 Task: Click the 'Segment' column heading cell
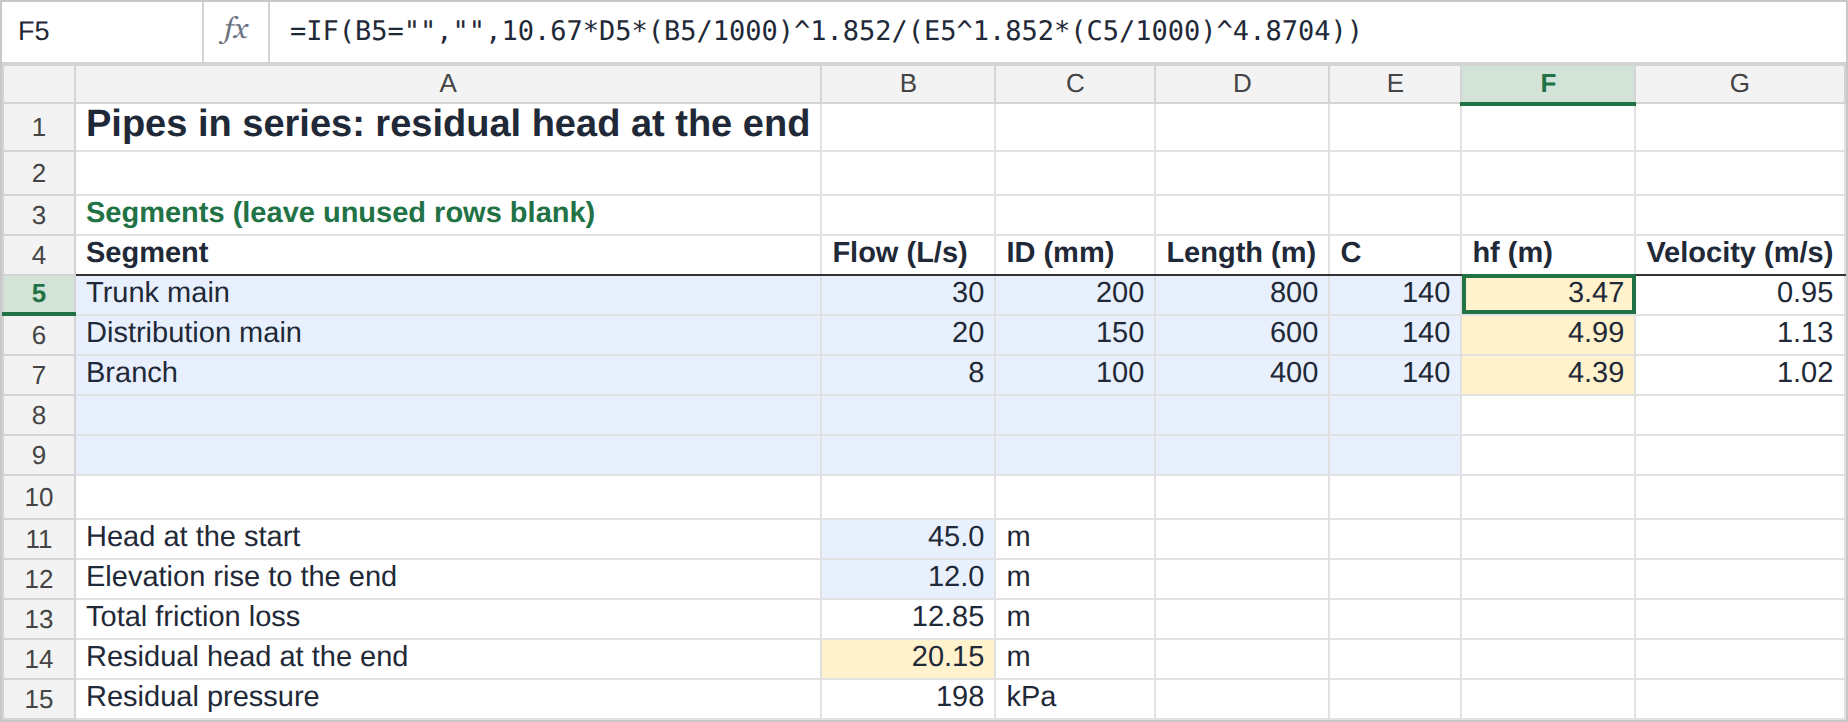coord(448,254)
